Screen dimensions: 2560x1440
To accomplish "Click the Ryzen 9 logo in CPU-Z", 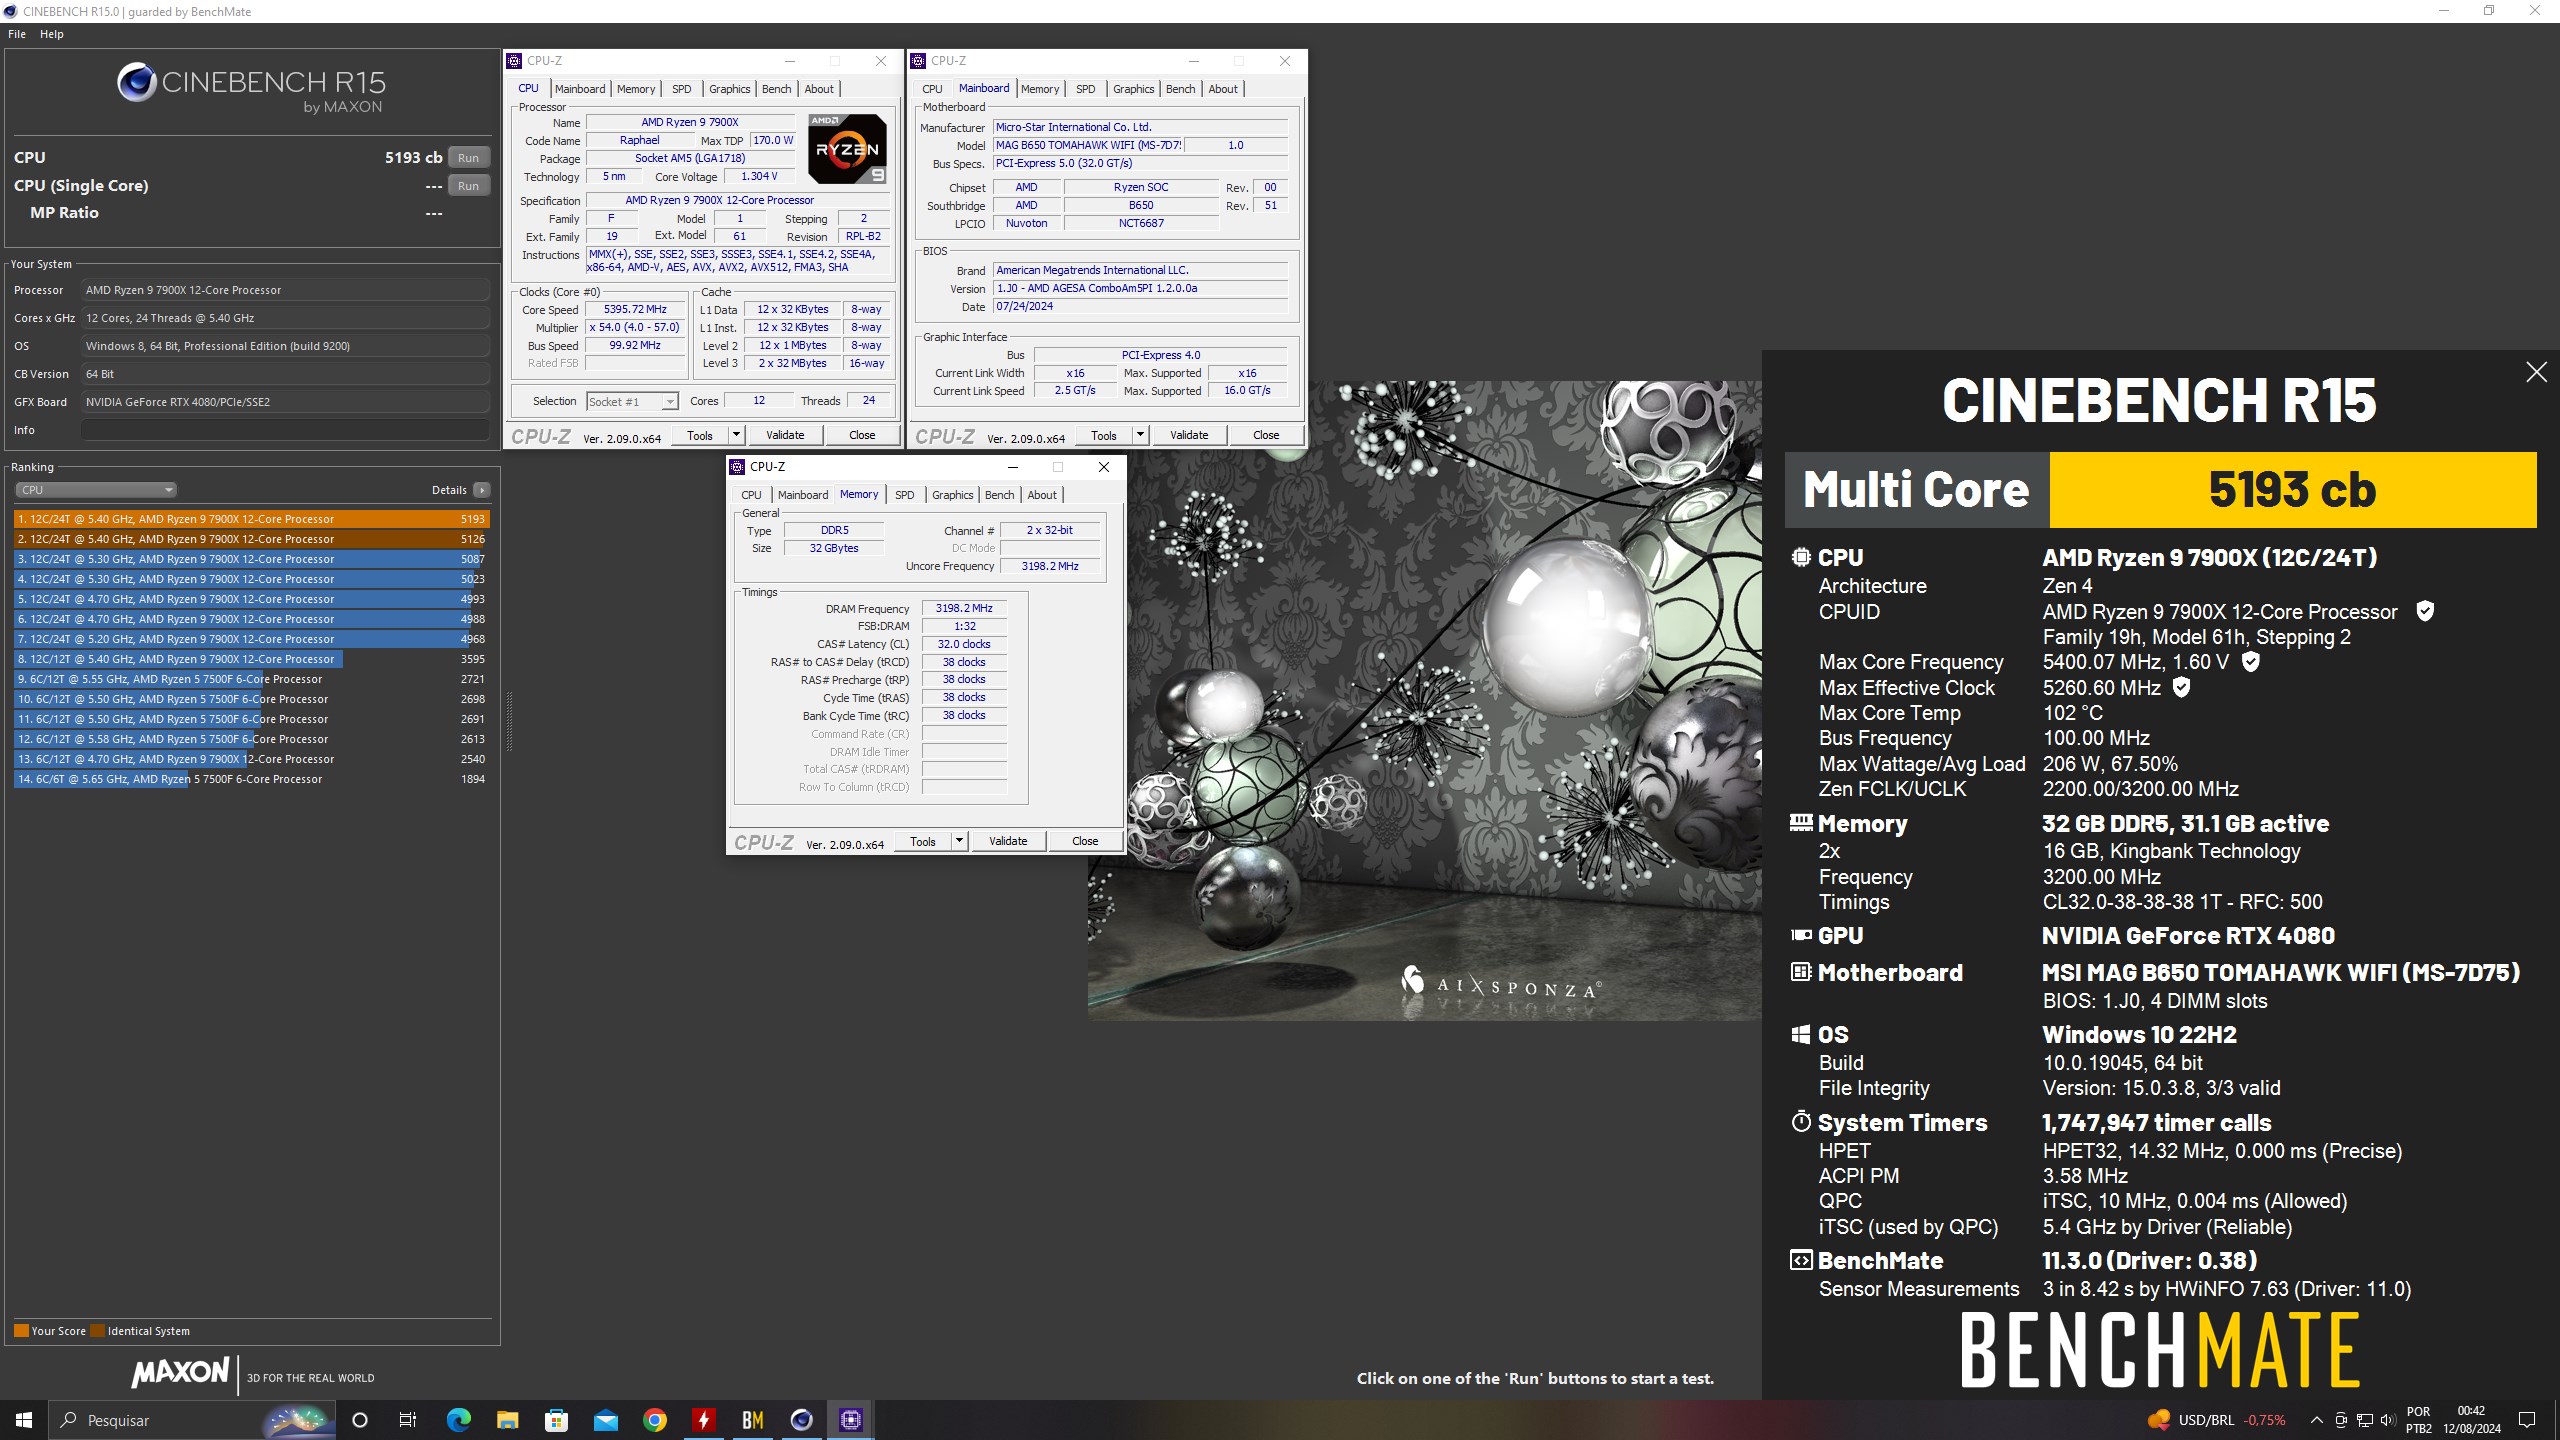I will click(x=847, y=149).
